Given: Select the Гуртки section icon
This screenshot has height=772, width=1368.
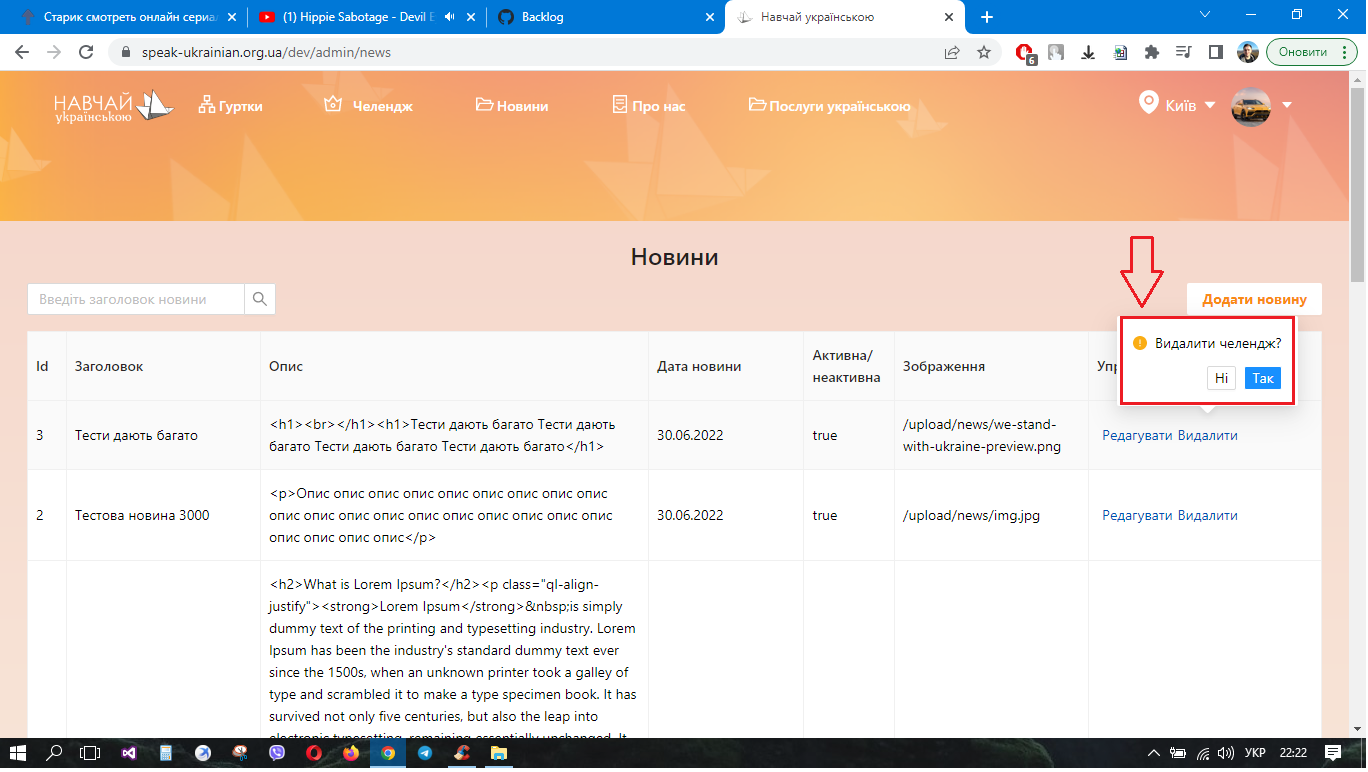Looking at the screenshot, I should (x=207, y=104).
